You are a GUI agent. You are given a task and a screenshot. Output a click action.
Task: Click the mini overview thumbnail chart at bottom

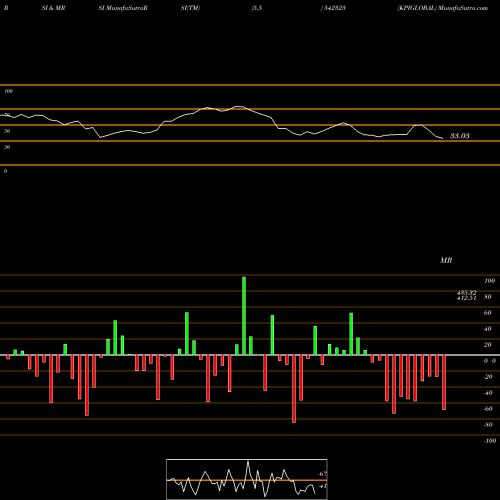coord(247,479)
